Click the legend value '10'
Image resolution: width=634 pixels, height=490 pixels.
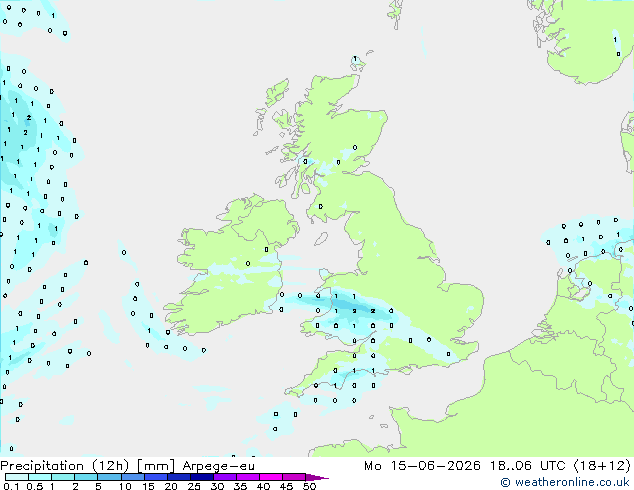[125, 486]
